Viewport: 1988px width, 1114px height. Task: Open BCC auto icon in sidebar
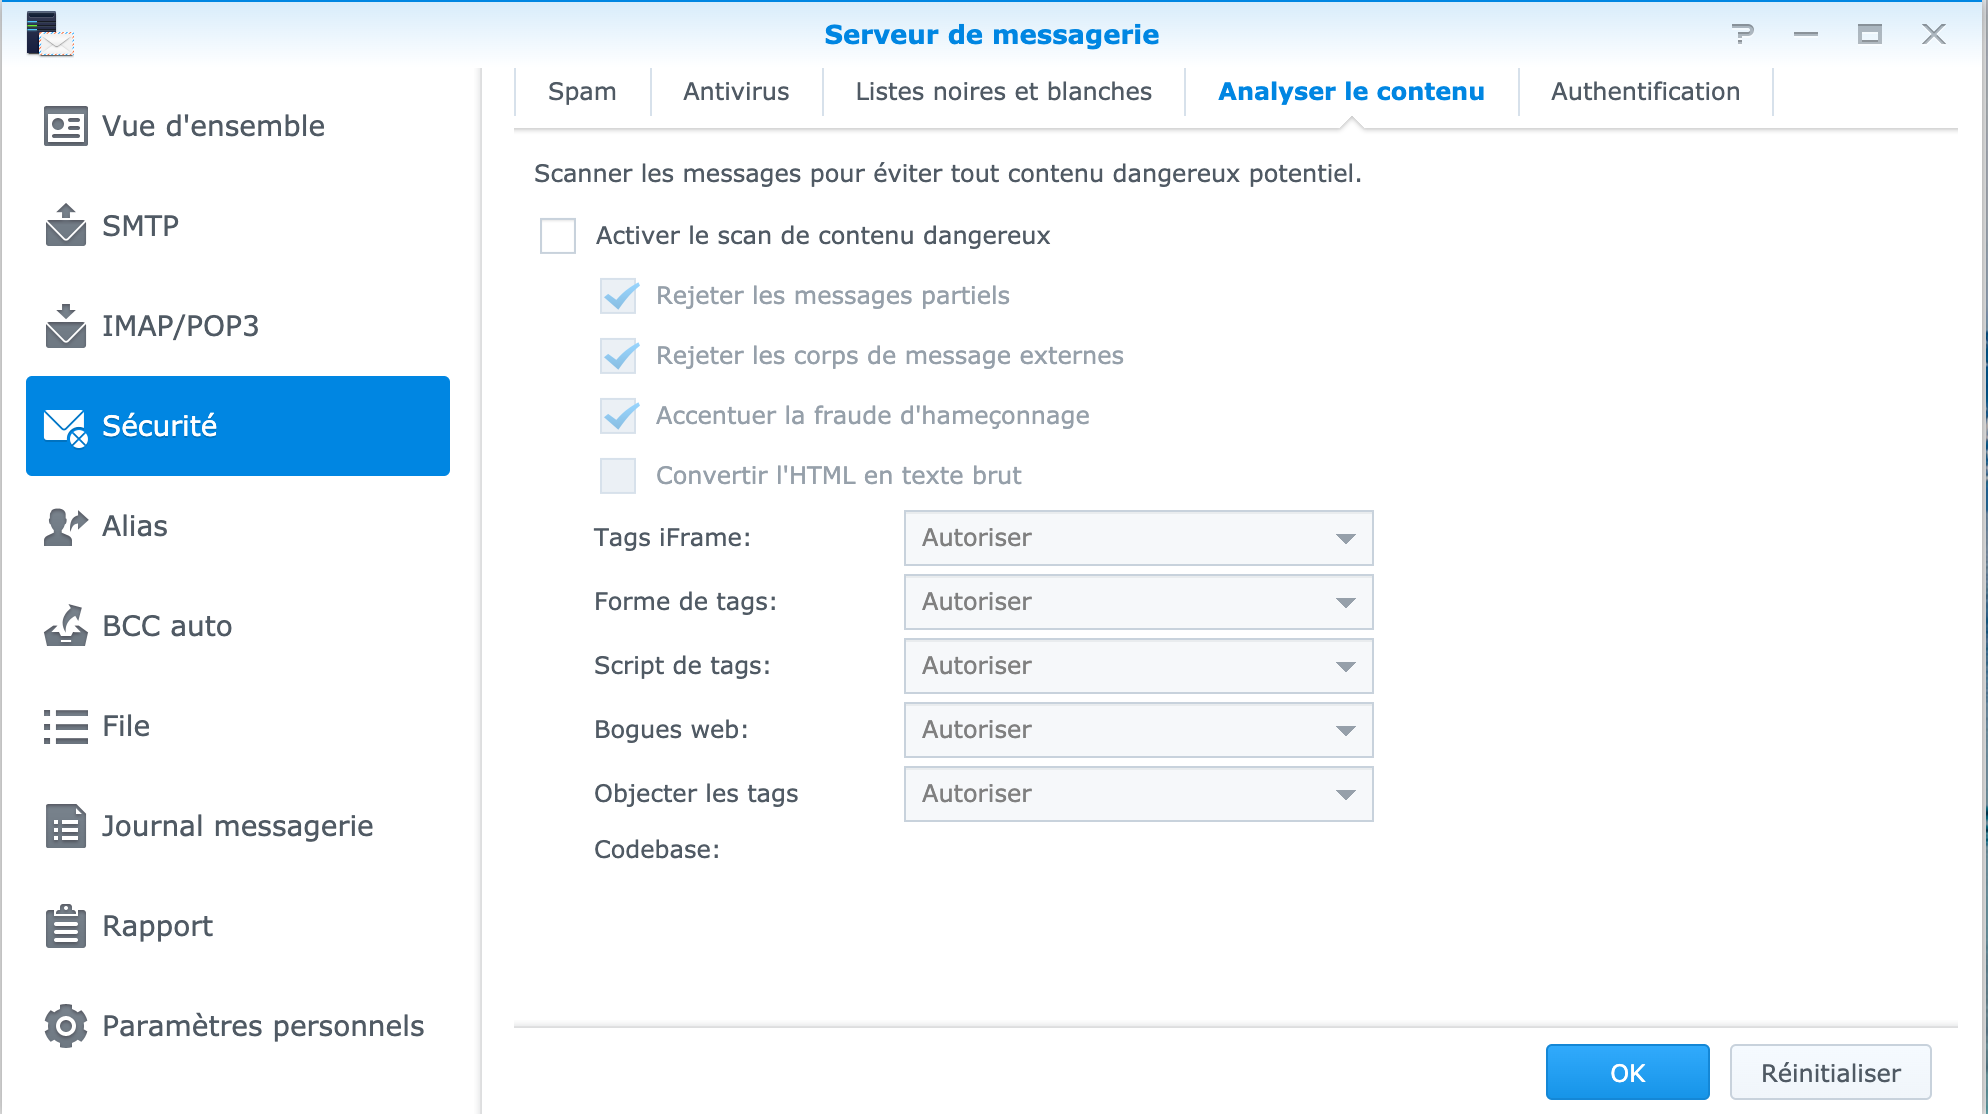point(66,626)
